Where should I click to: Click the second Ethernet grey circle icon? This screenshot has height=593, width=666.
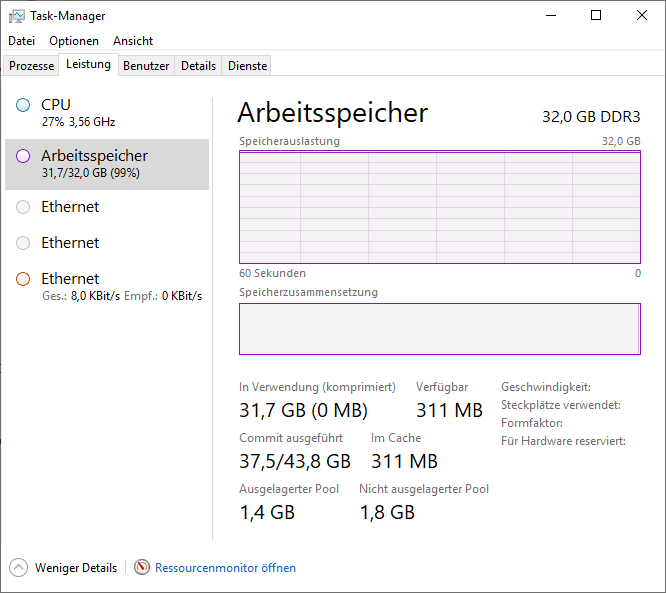point(23,243)
